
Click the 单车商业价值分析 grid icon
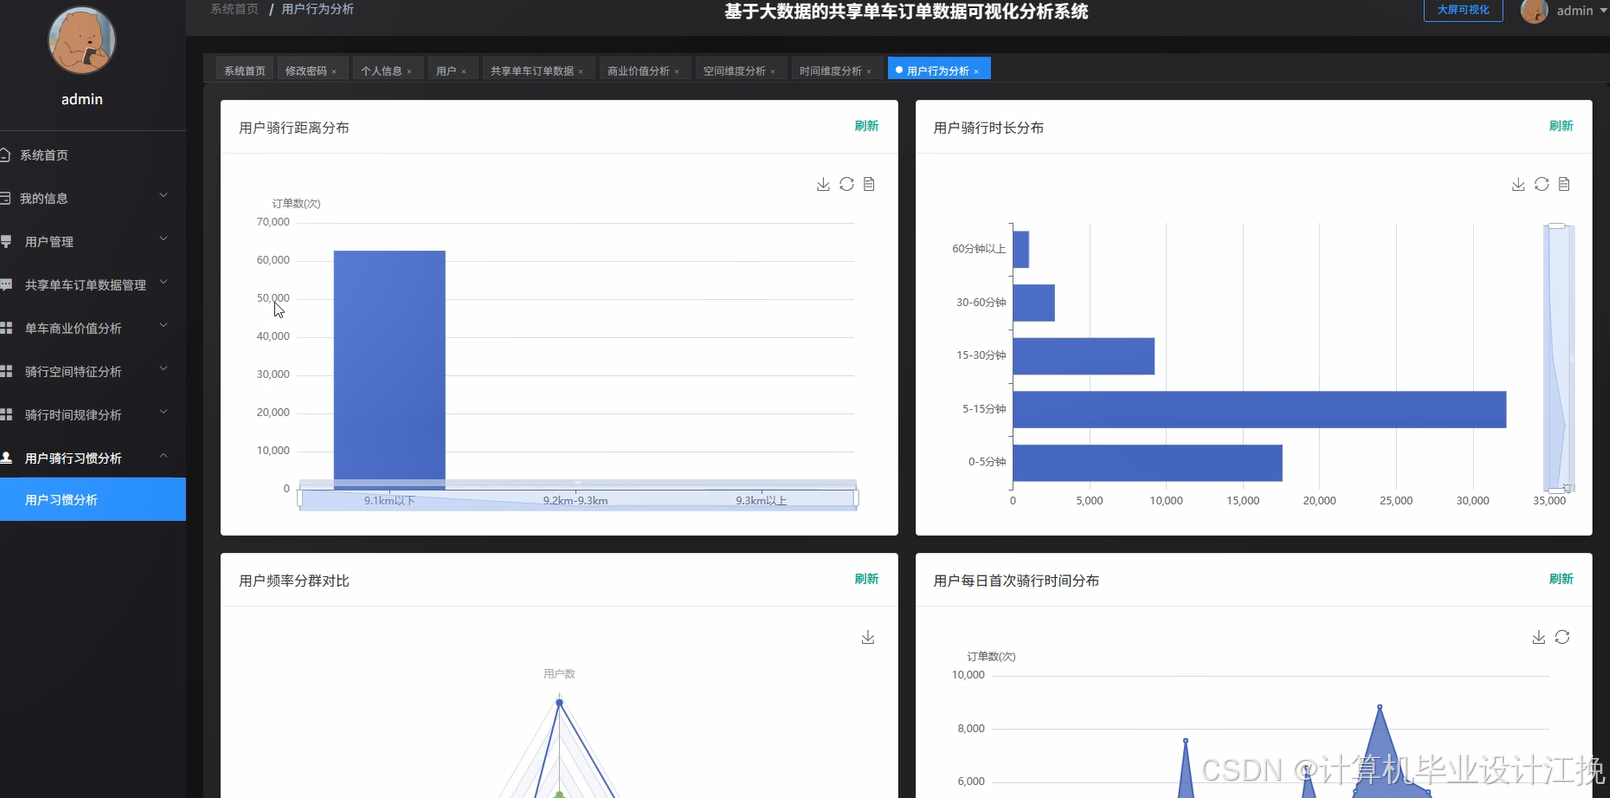[6, 328]
